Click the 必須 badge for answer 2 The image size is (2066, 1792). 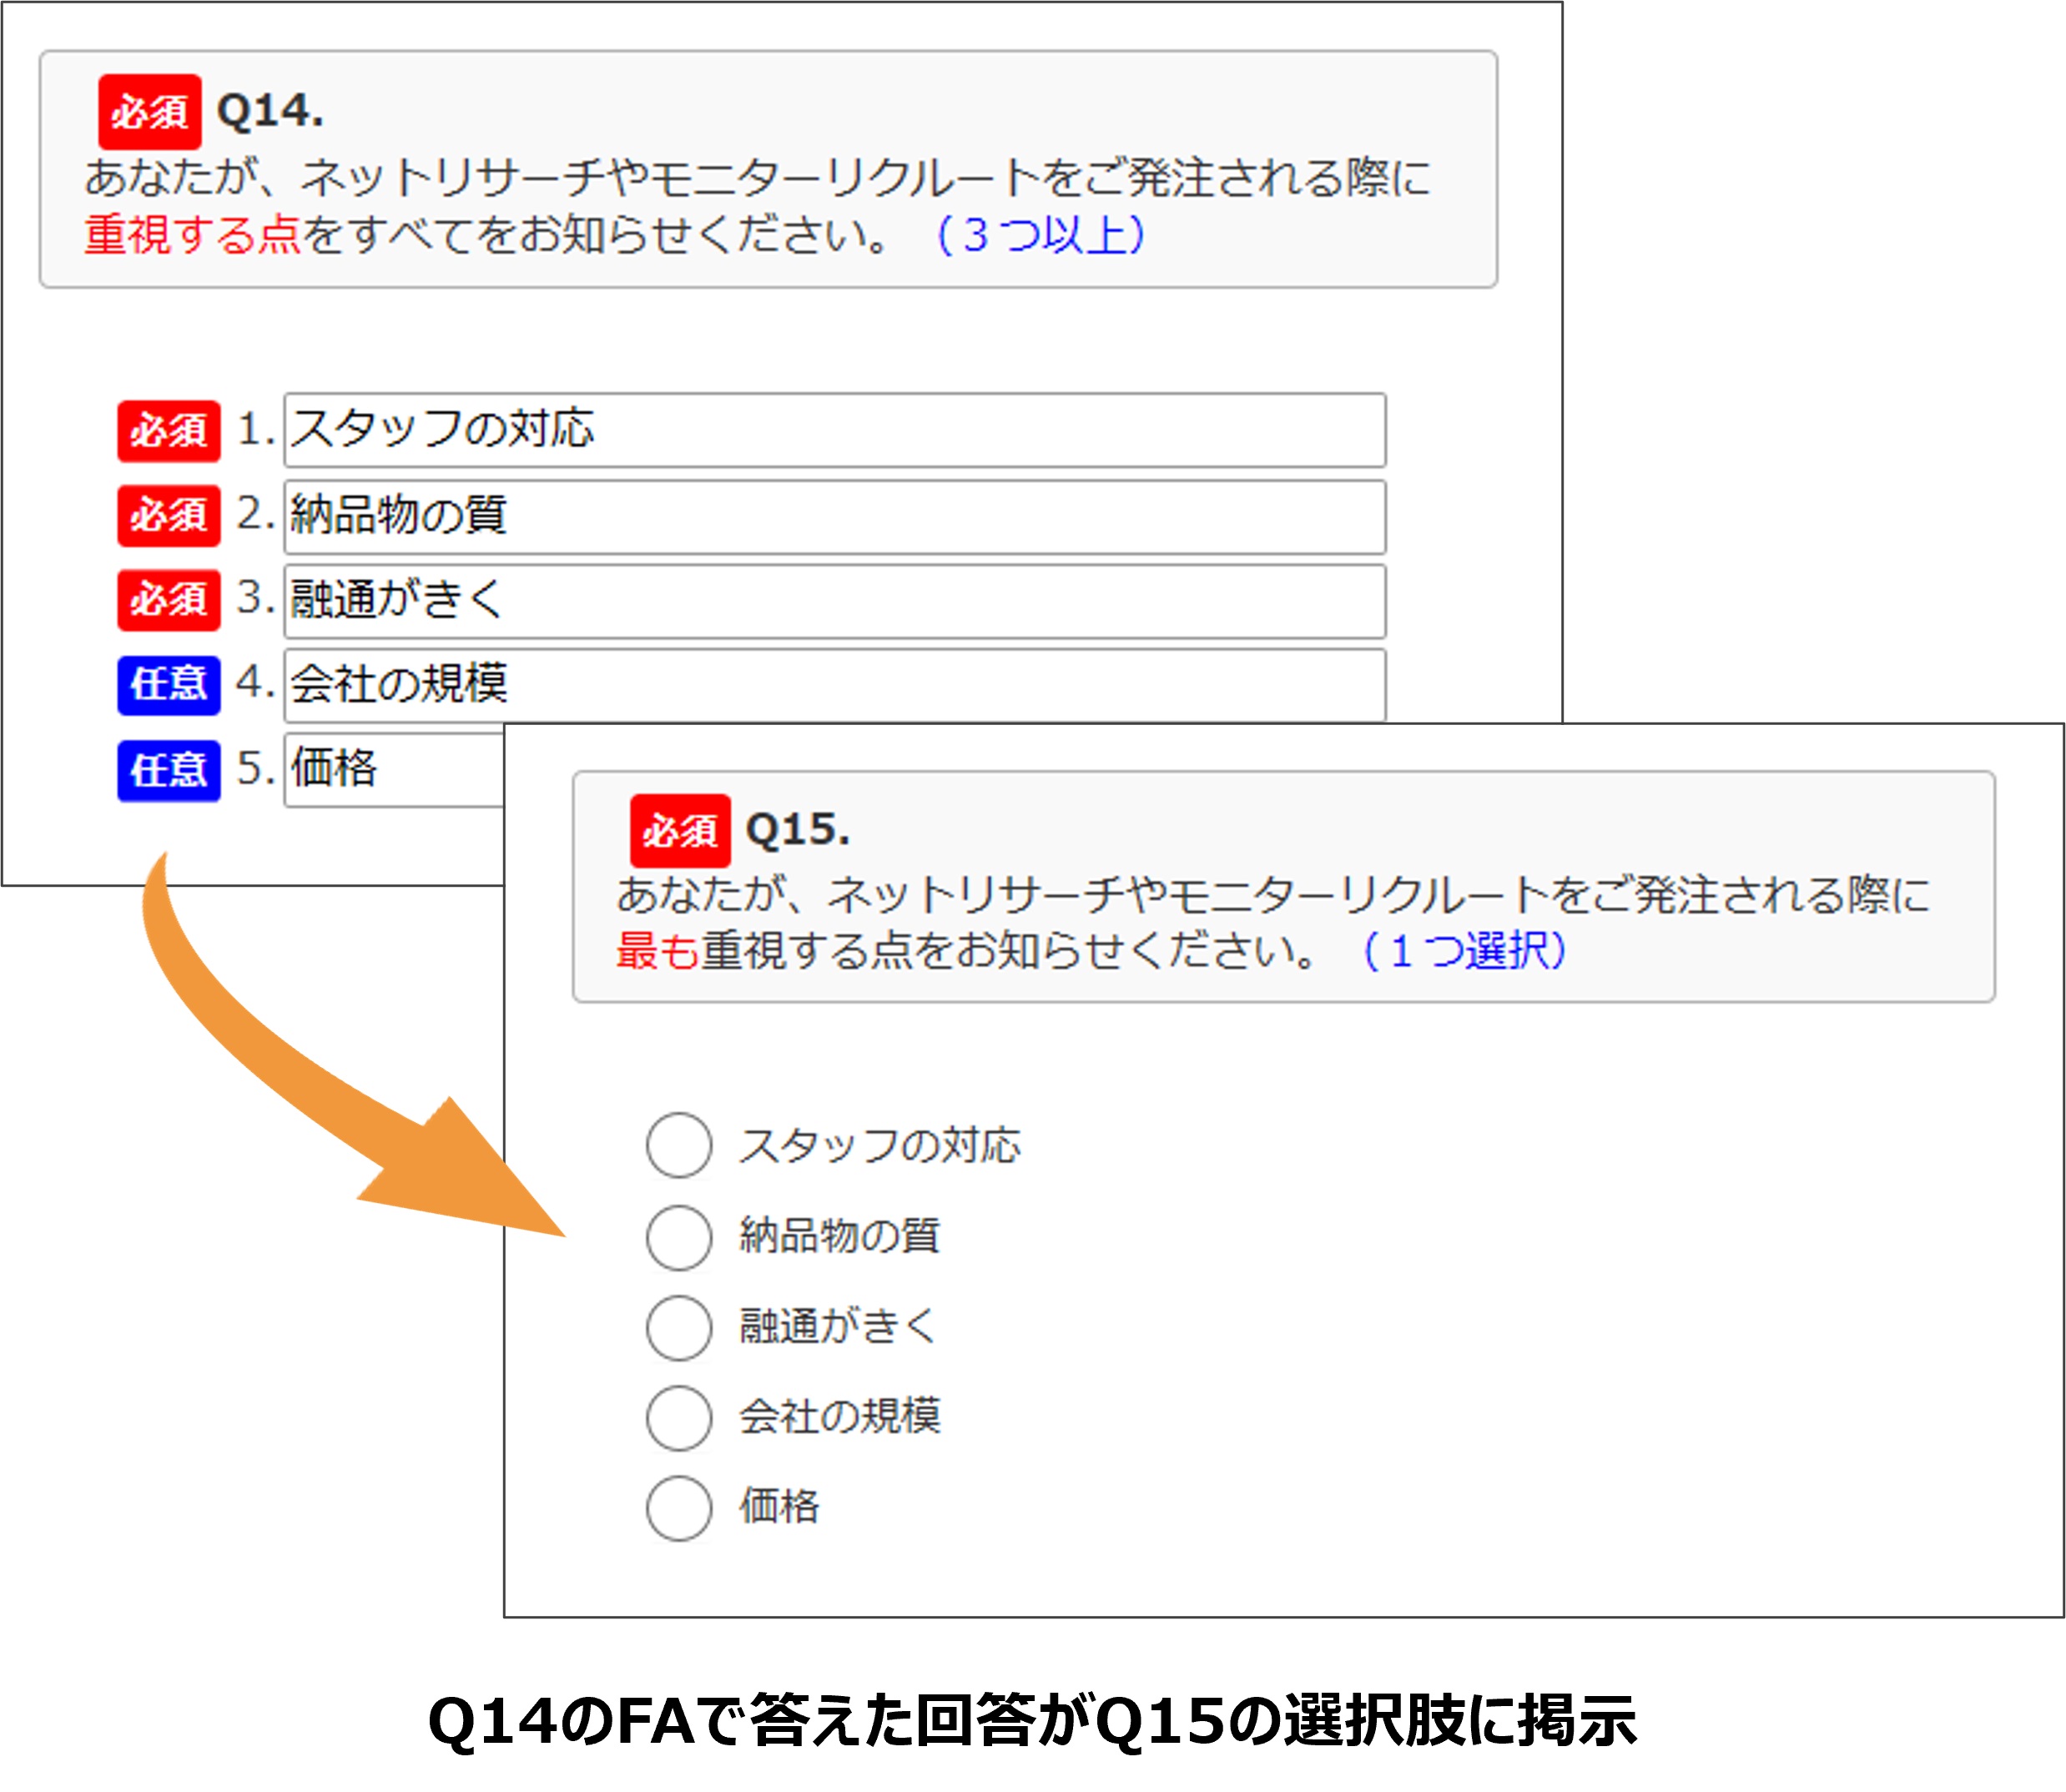168,516
